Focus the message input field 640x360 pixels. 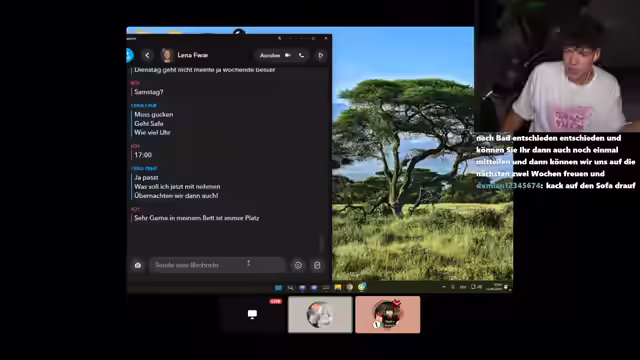218,265
